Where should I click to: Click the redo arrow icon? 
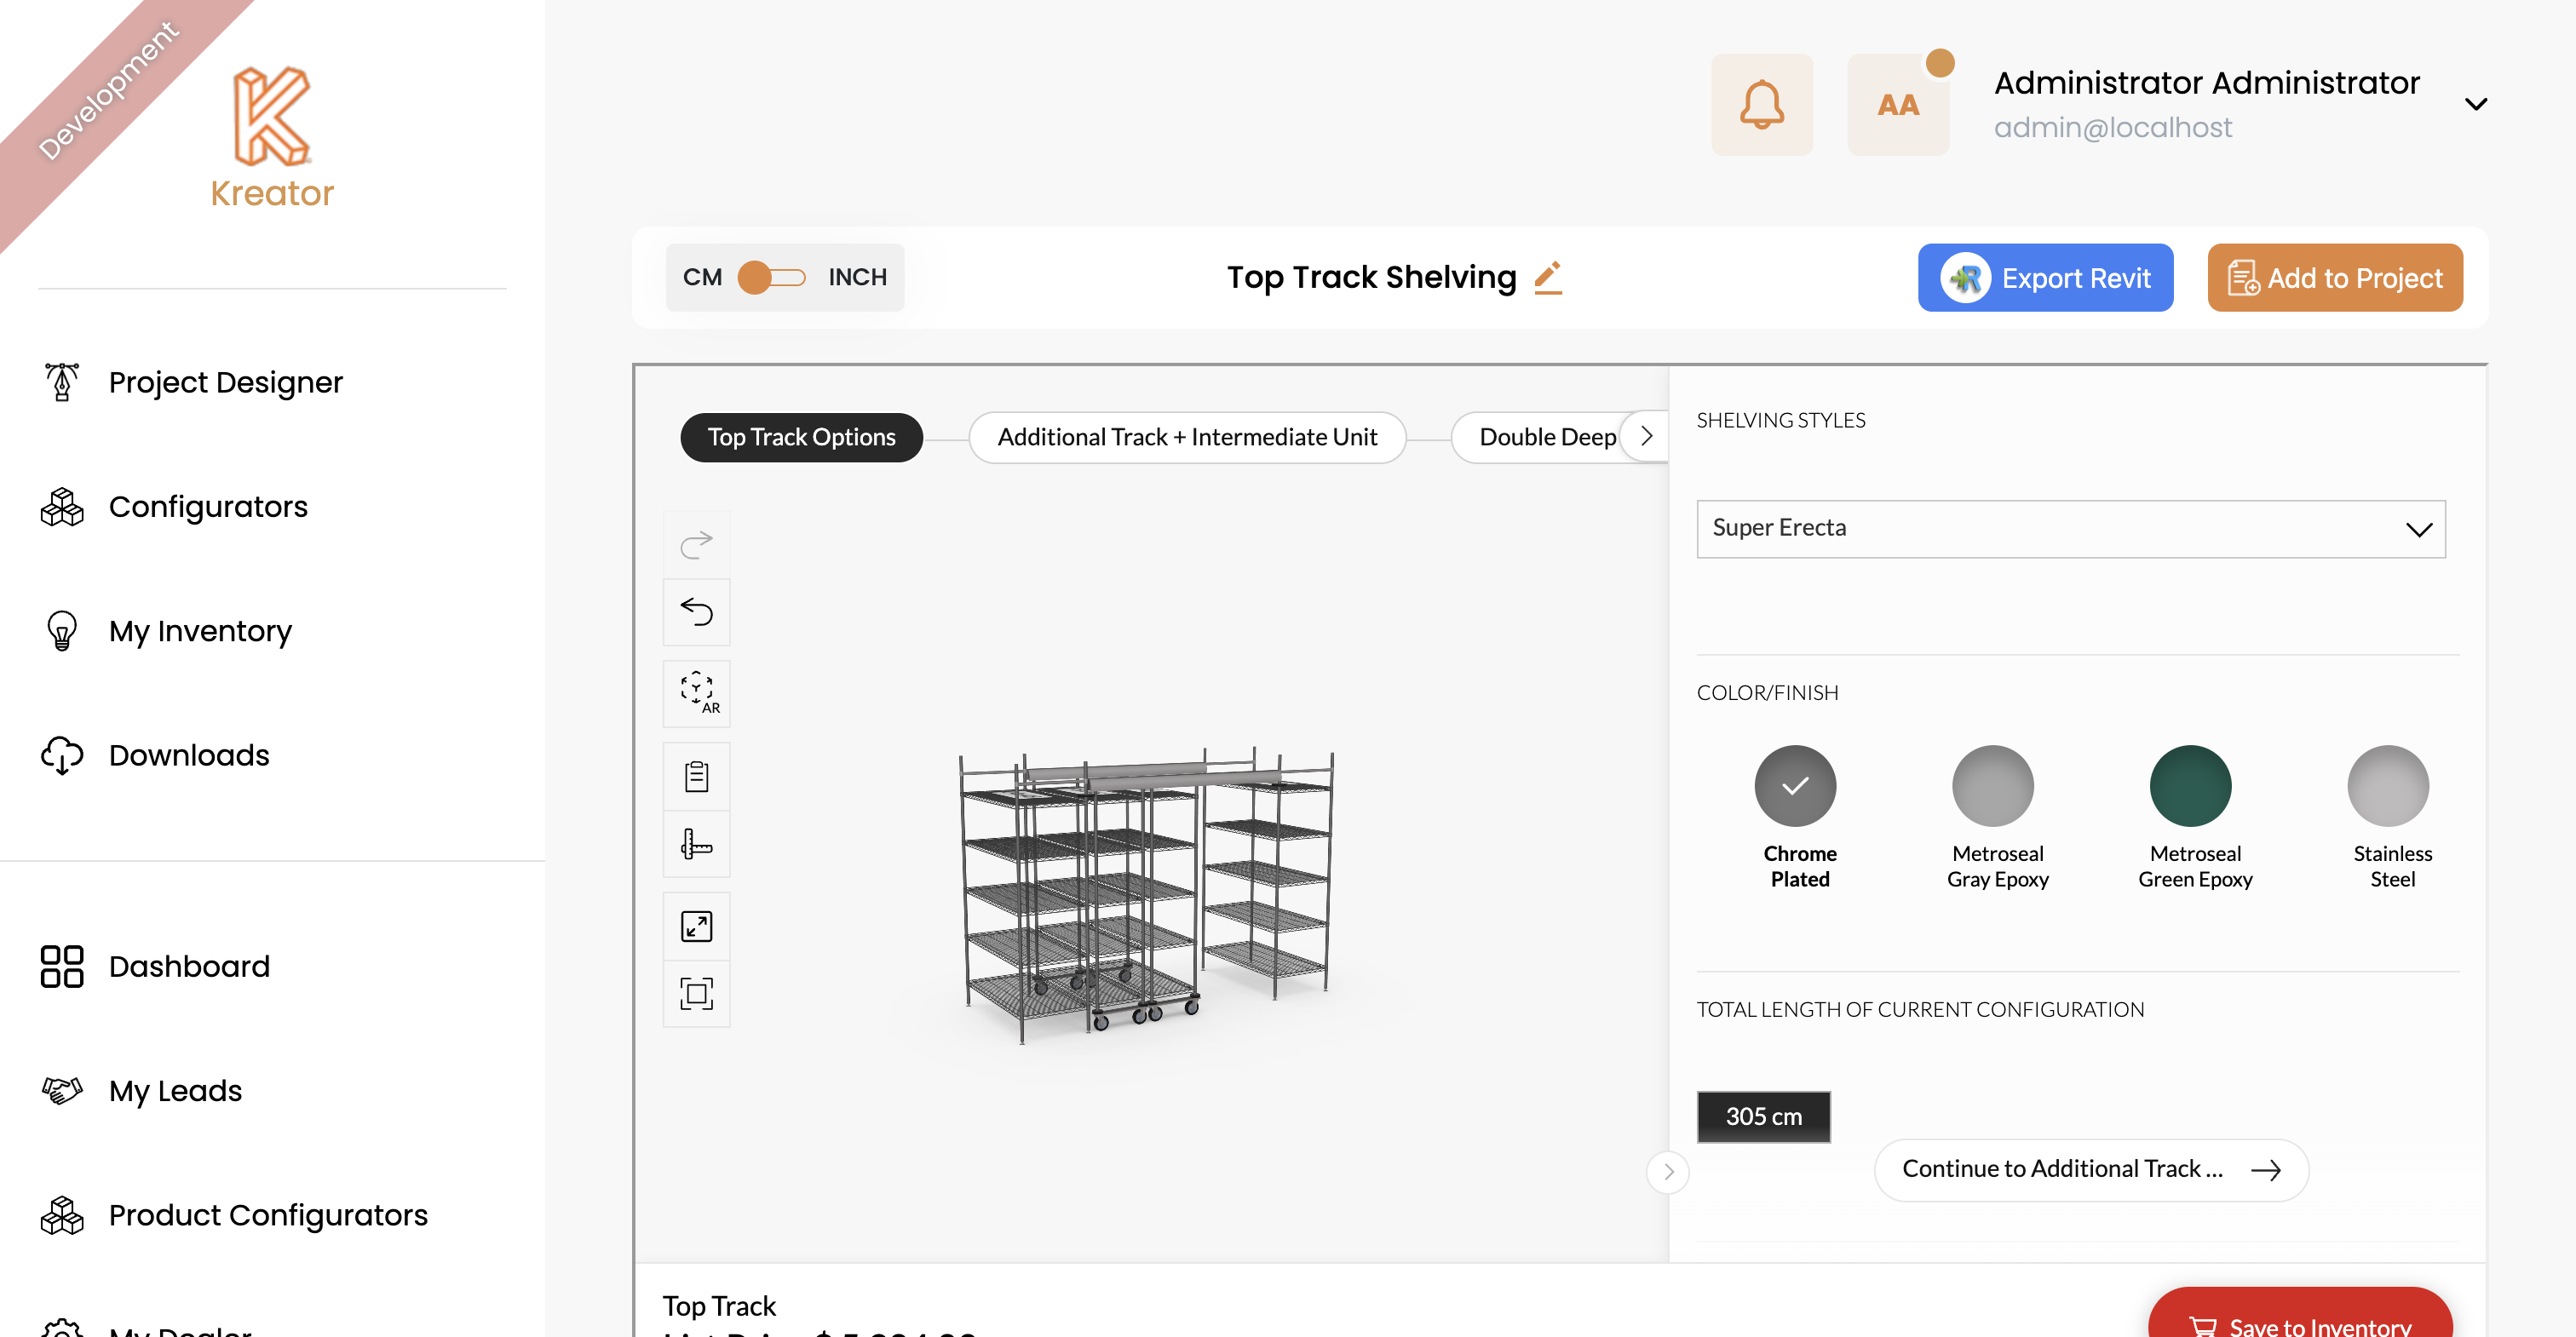696,544
